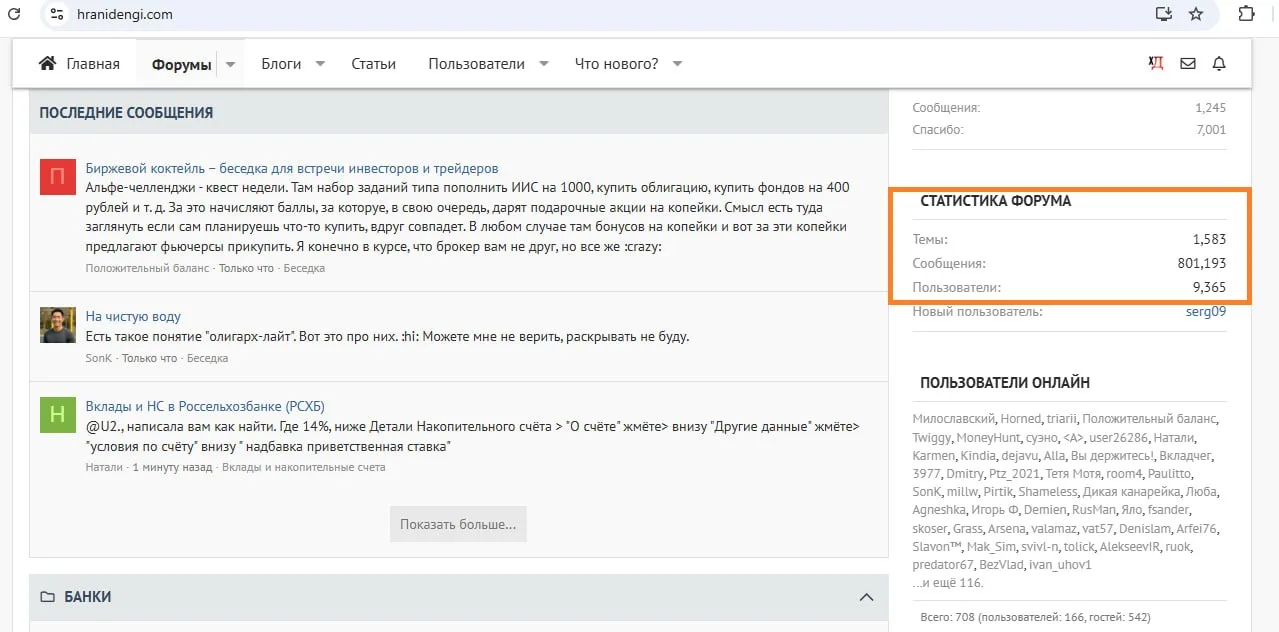Expand the Пользователи dropdown arrow
This screenshot has height=632, width=1279.
(x=544, y=64)
